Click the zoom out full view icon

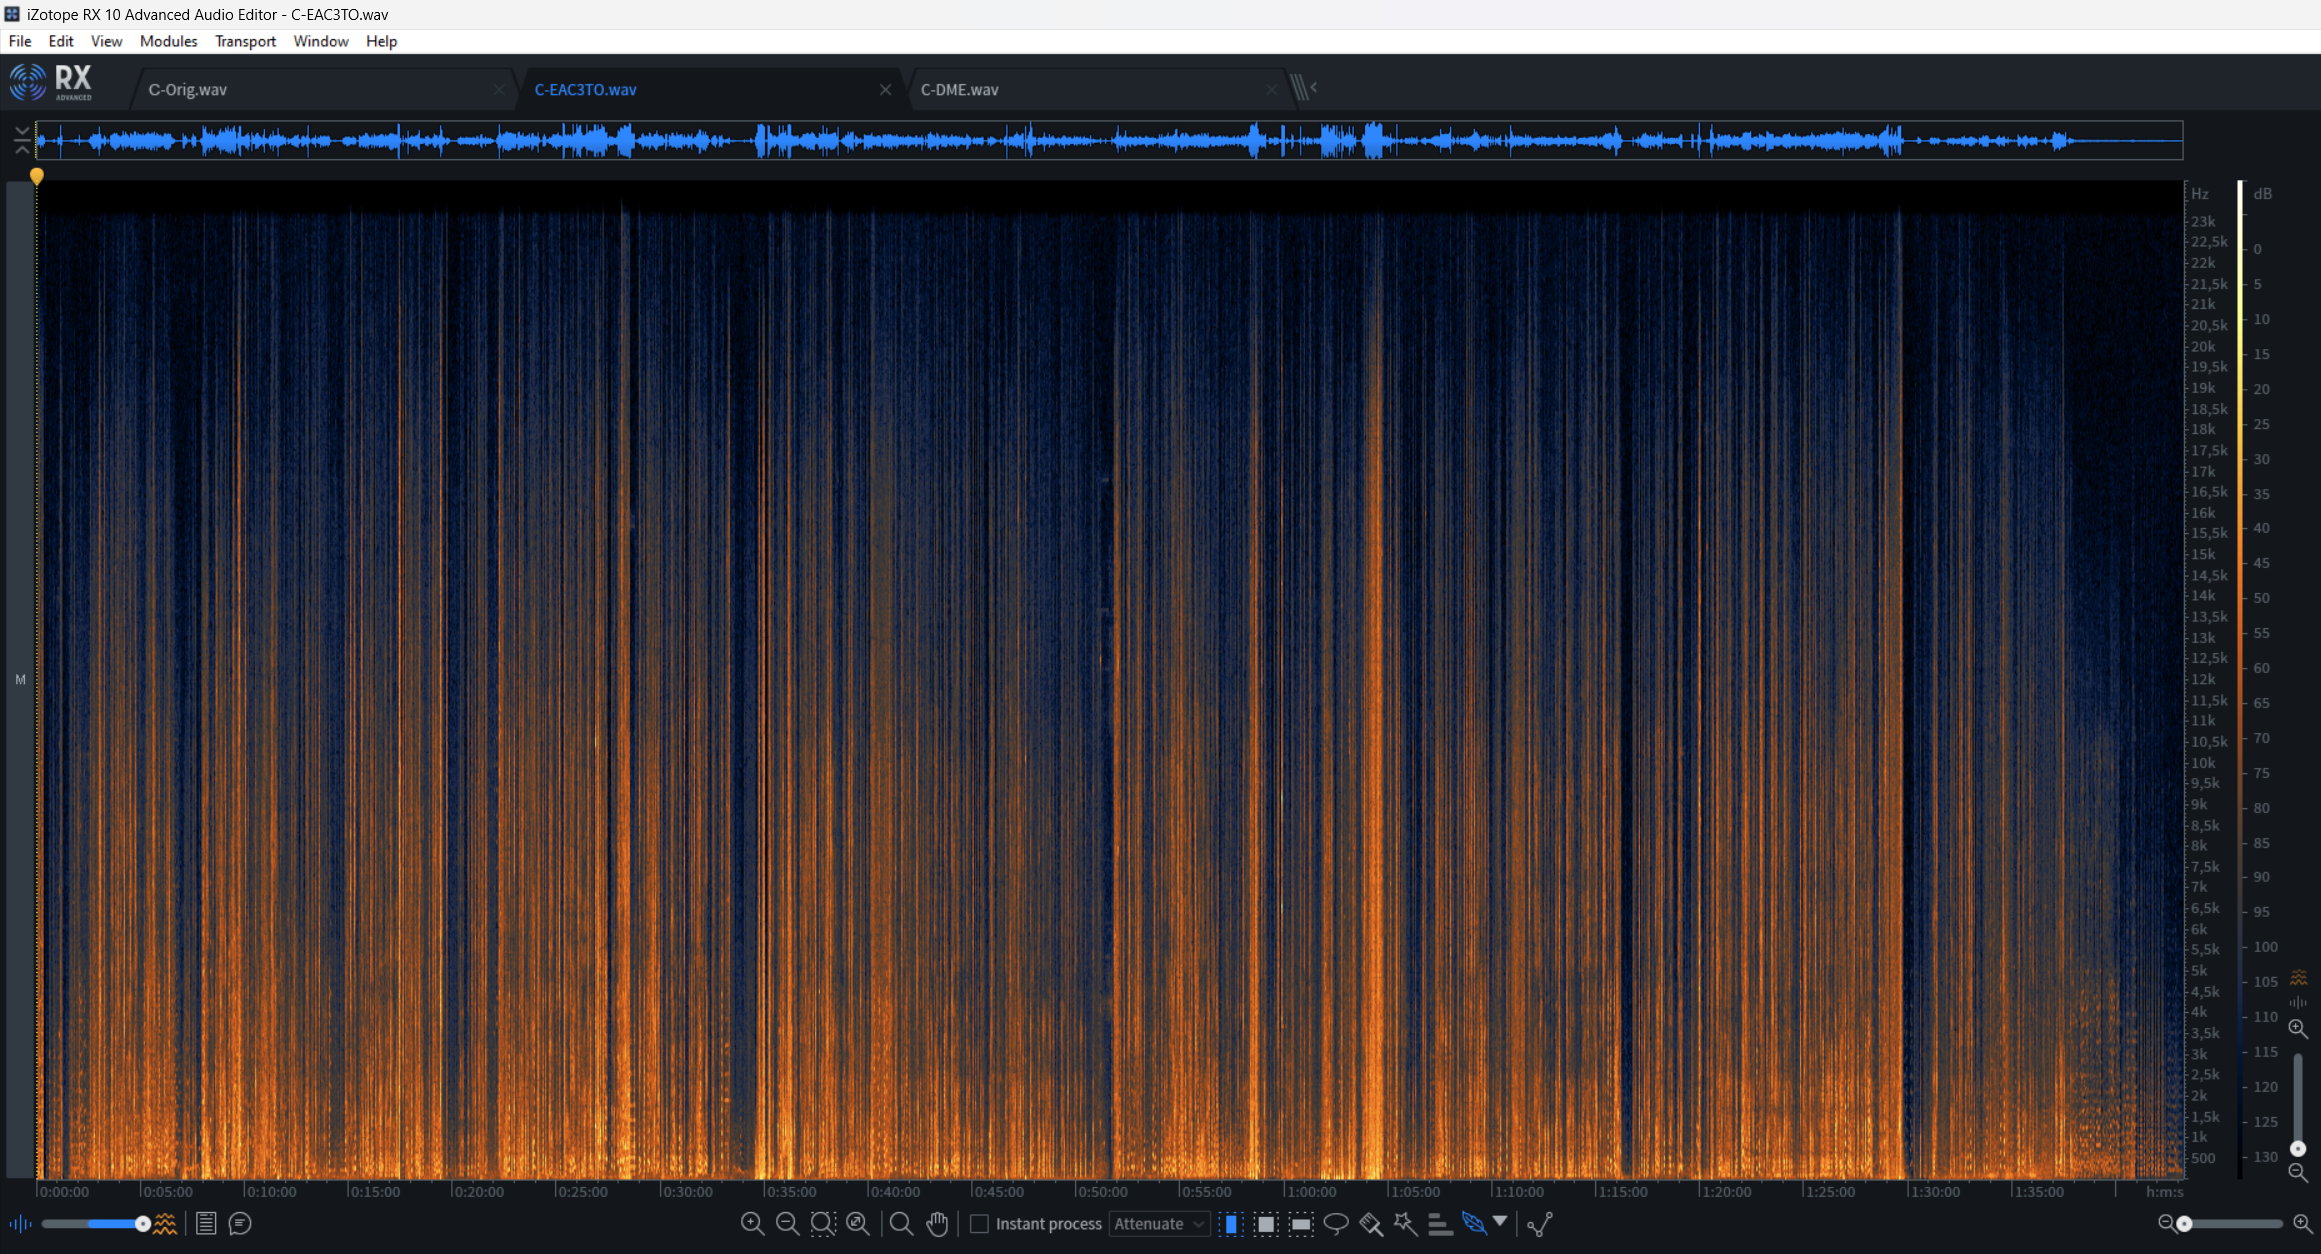point(858,1223)
